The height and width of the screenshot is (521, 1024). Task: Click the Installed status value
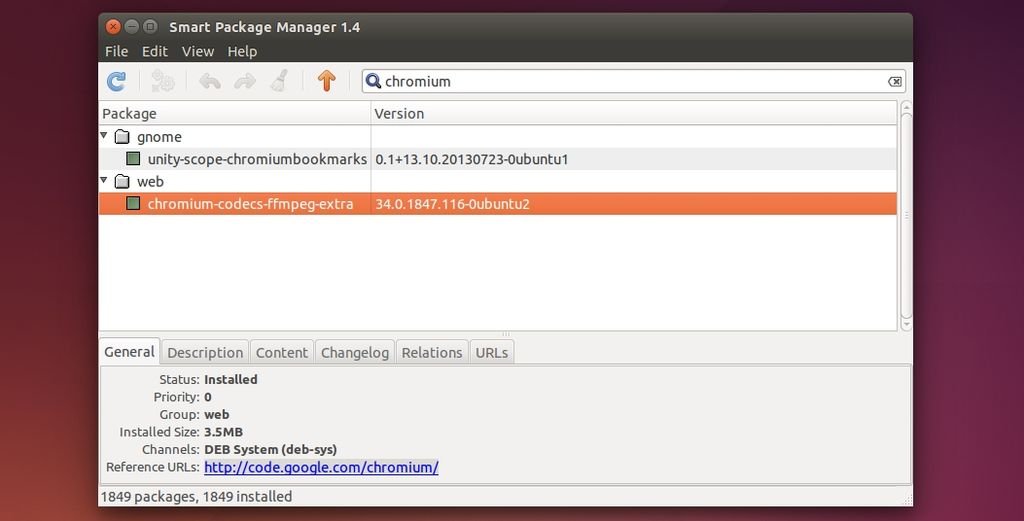click(x=231, y=379)
